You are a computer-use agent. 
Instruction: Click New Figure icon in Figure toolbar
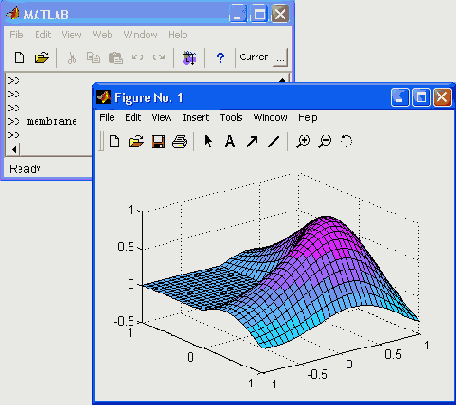tap(114, 141)
